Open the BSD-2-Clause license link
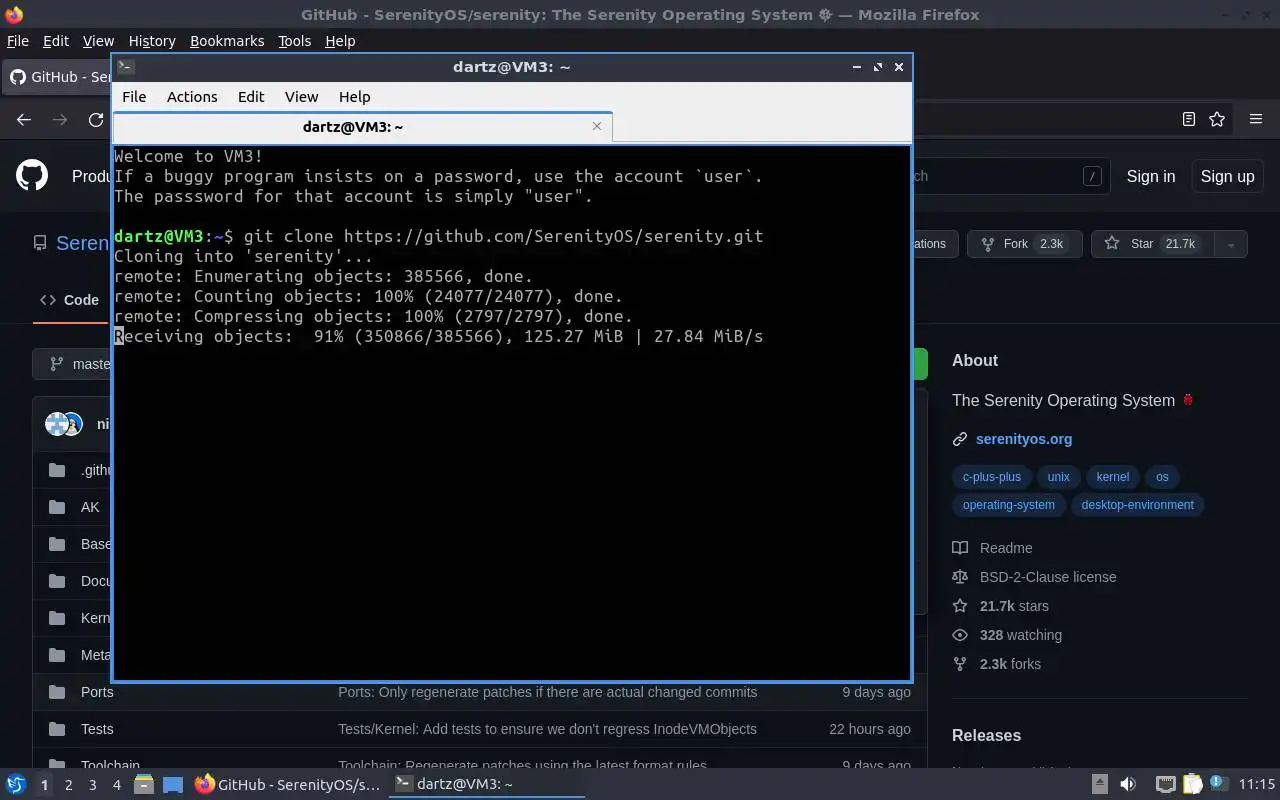1280x800 pixels. click(1048, 577)
